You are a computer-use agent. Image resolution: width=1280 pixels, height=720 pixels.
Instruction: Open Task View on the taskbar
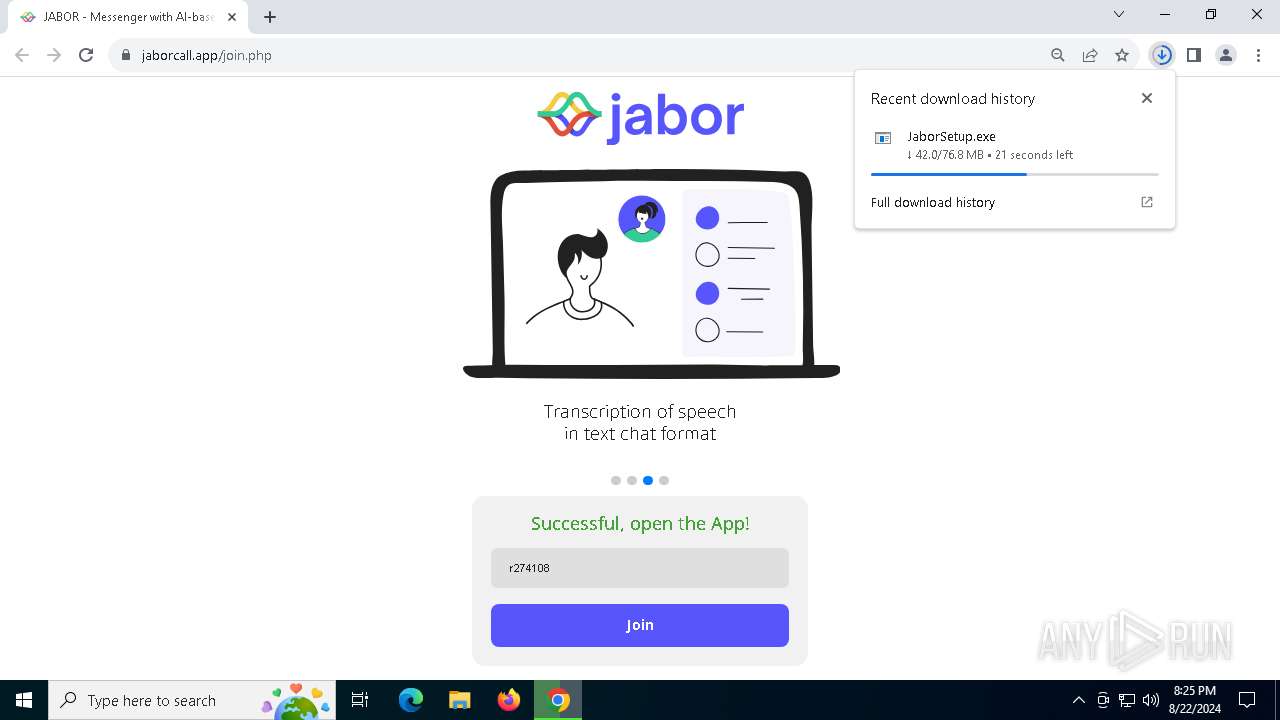coord(360,700)
